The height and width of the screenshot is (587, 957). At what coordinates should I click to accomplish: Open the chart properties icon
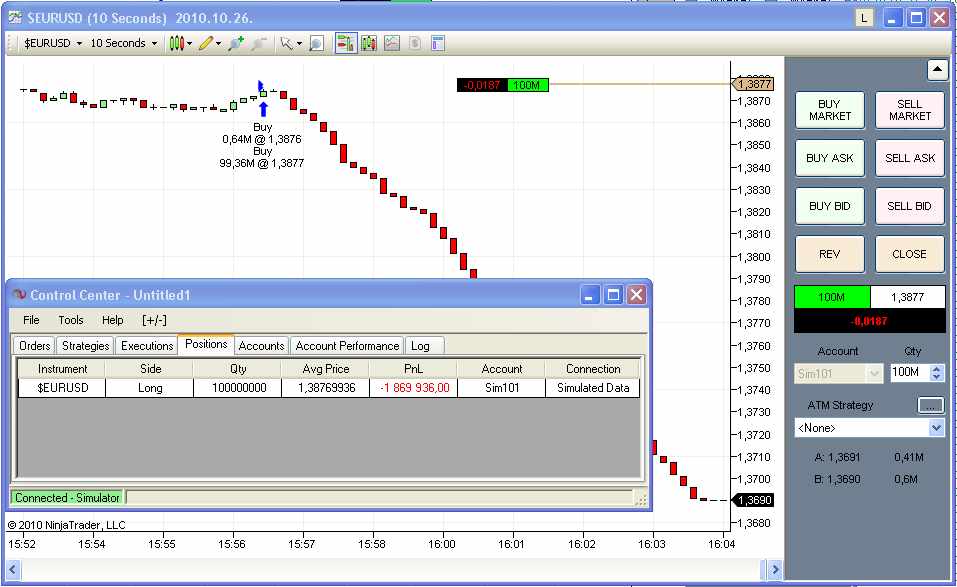(x=438, y=43)
